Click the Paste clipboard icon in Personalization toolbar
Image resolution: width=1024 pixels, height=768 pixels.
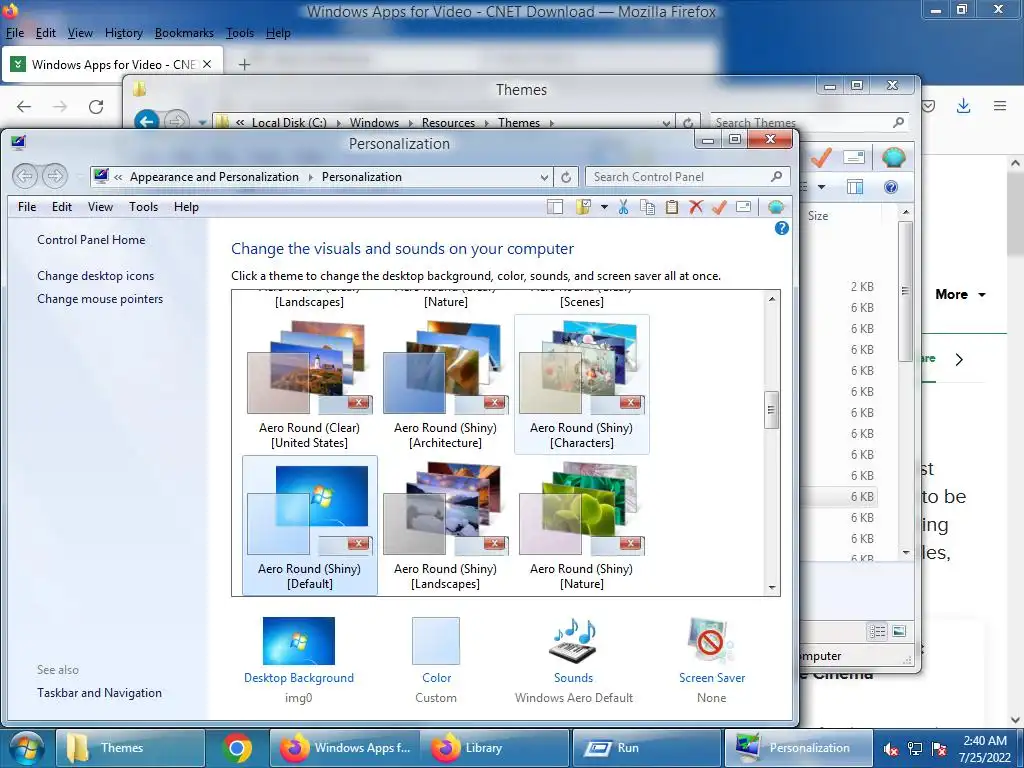pyautogui.click(x=671, y=207)
